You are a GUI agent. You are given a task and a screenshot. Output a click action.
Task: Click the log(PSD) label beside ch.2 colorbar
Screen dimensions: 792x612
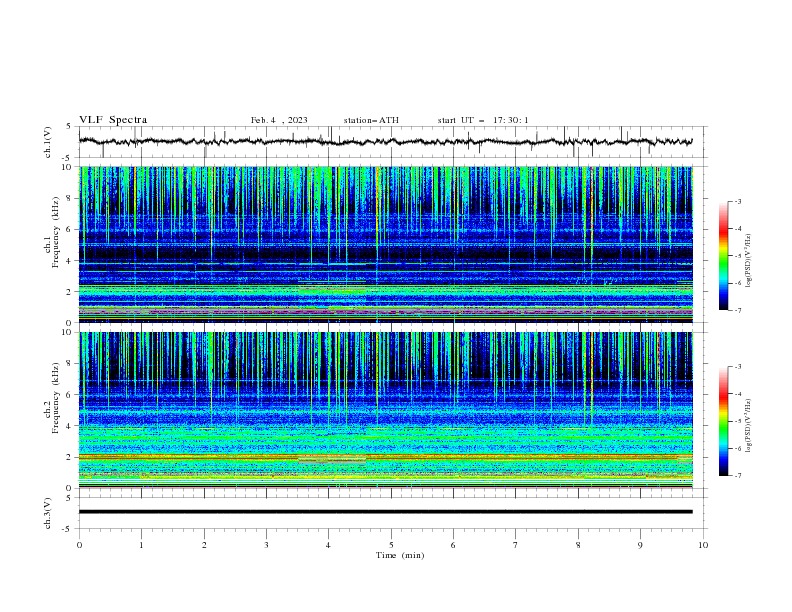click(748, 425)
